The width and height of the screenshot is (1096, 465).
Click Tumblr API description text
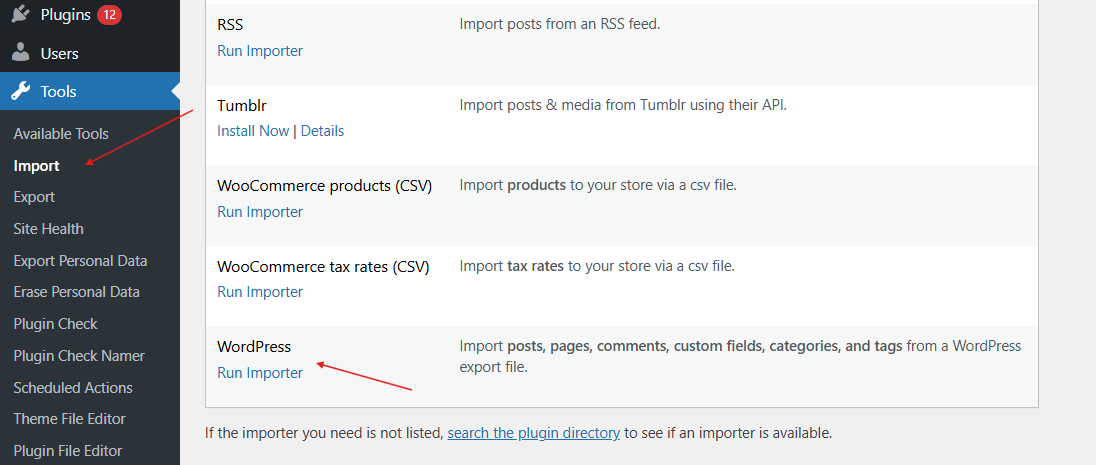pos(623,106)
